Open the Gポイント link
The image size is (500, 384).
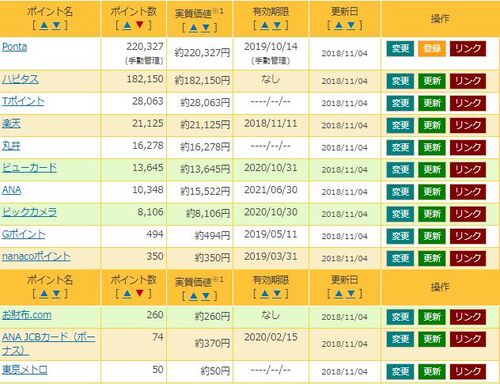[23, 234]
